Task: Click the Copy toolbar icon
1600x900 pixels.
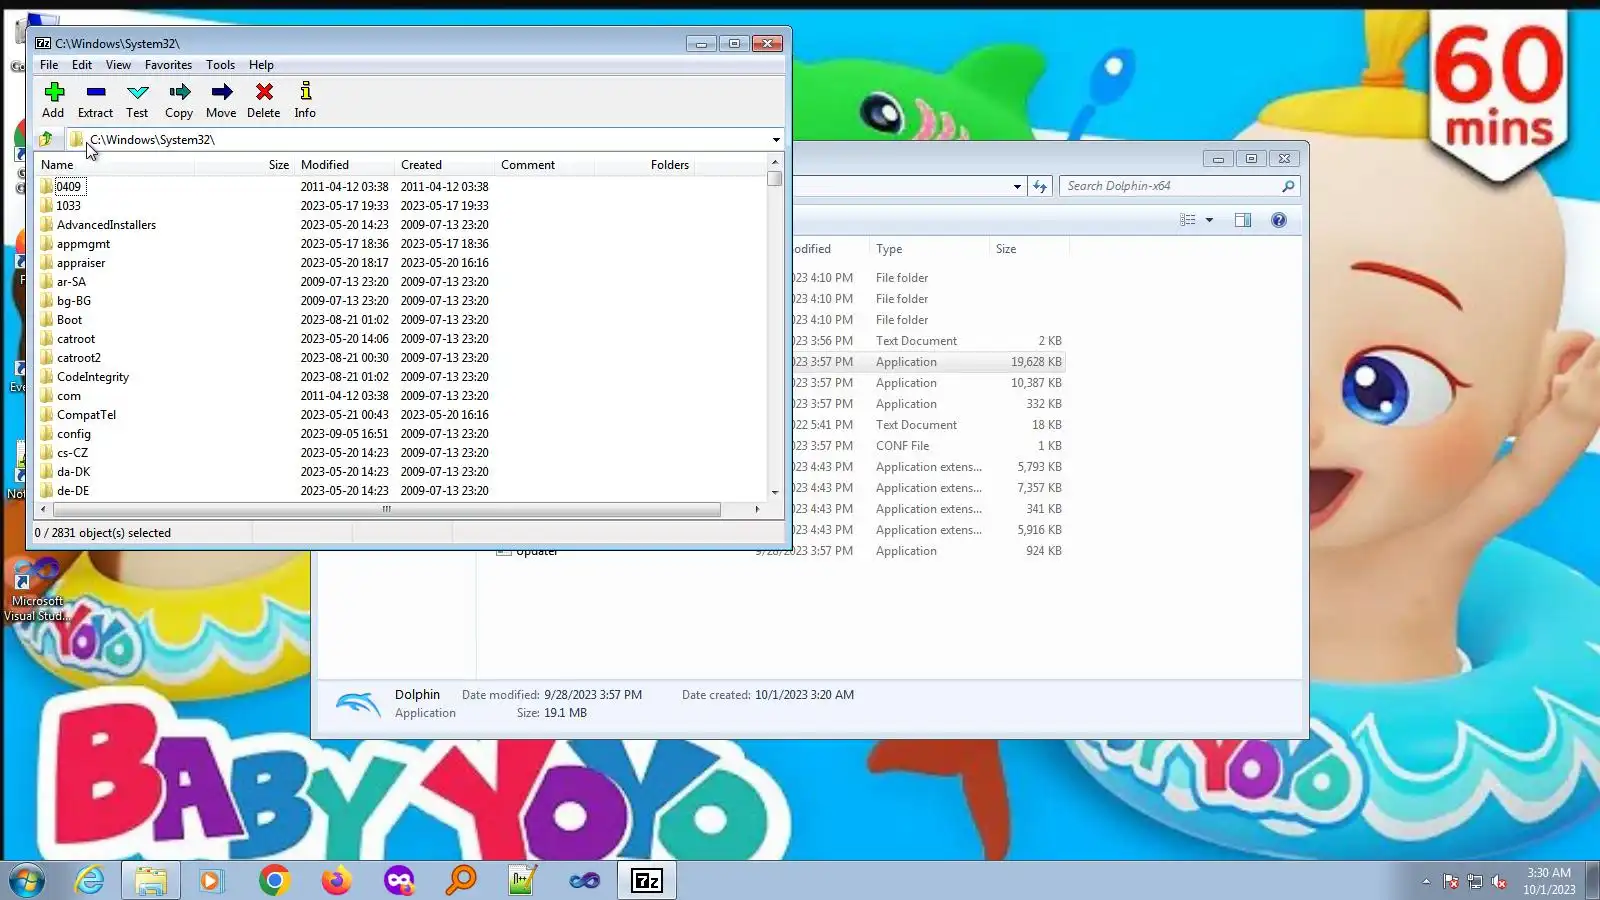Action: (179, 100)
